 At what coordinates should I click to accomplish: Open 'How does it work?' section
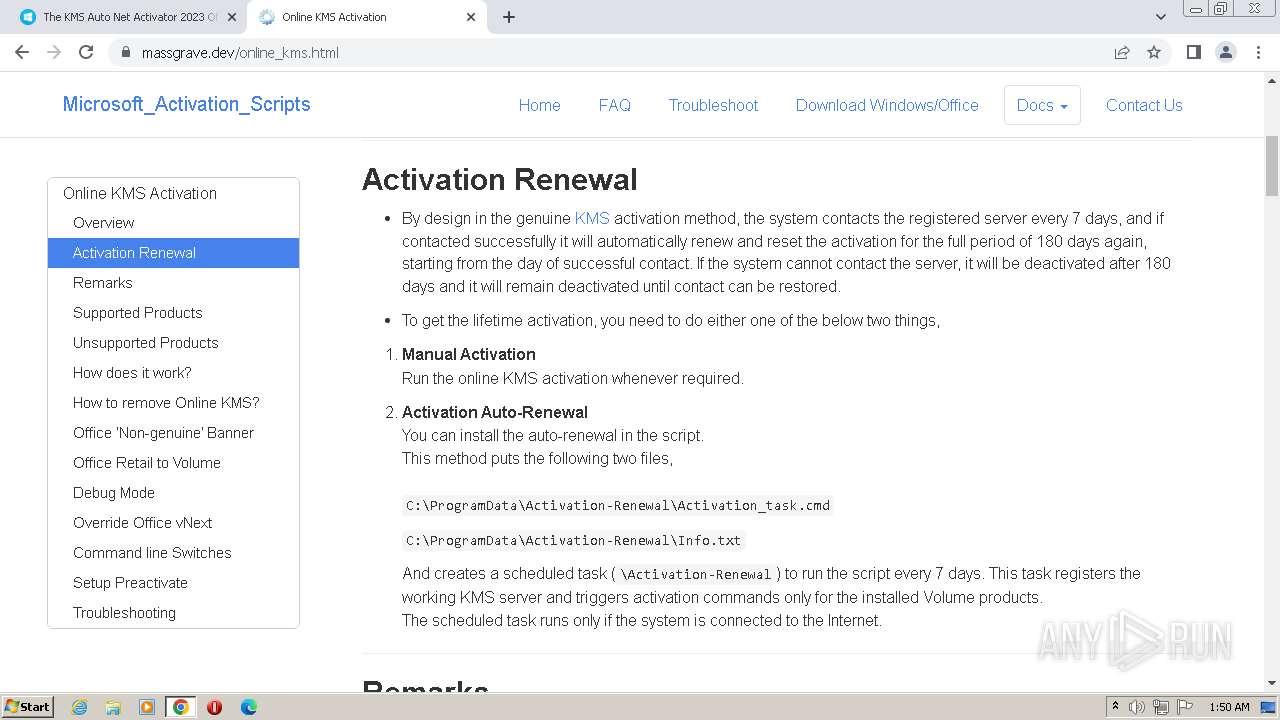coord(173,373)
